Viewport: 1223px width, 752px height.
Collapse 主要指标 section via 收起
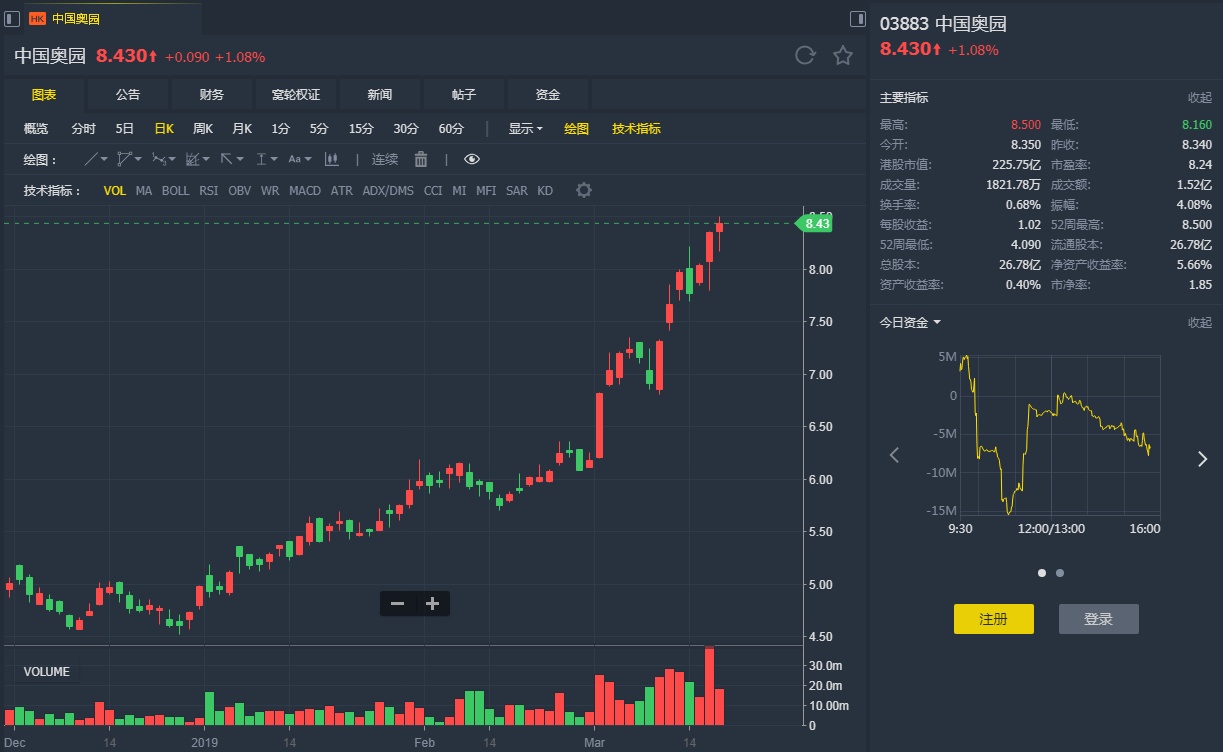tap(1199, 98)
